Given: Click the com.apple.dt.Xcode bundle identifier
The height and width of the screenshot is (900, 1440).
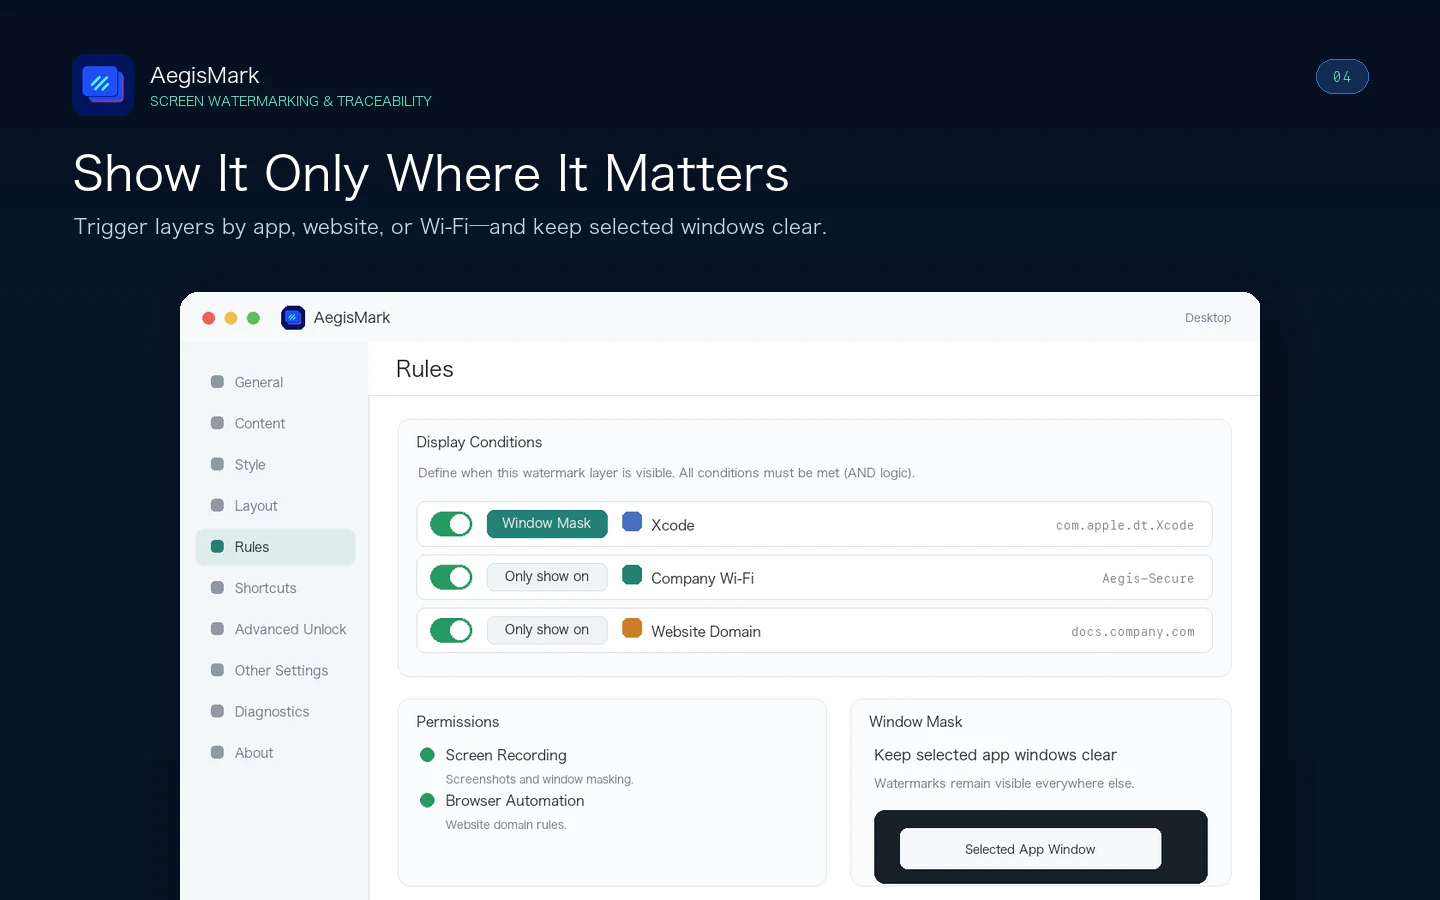Looking at the screenshot, I should tap(1125, 525).
